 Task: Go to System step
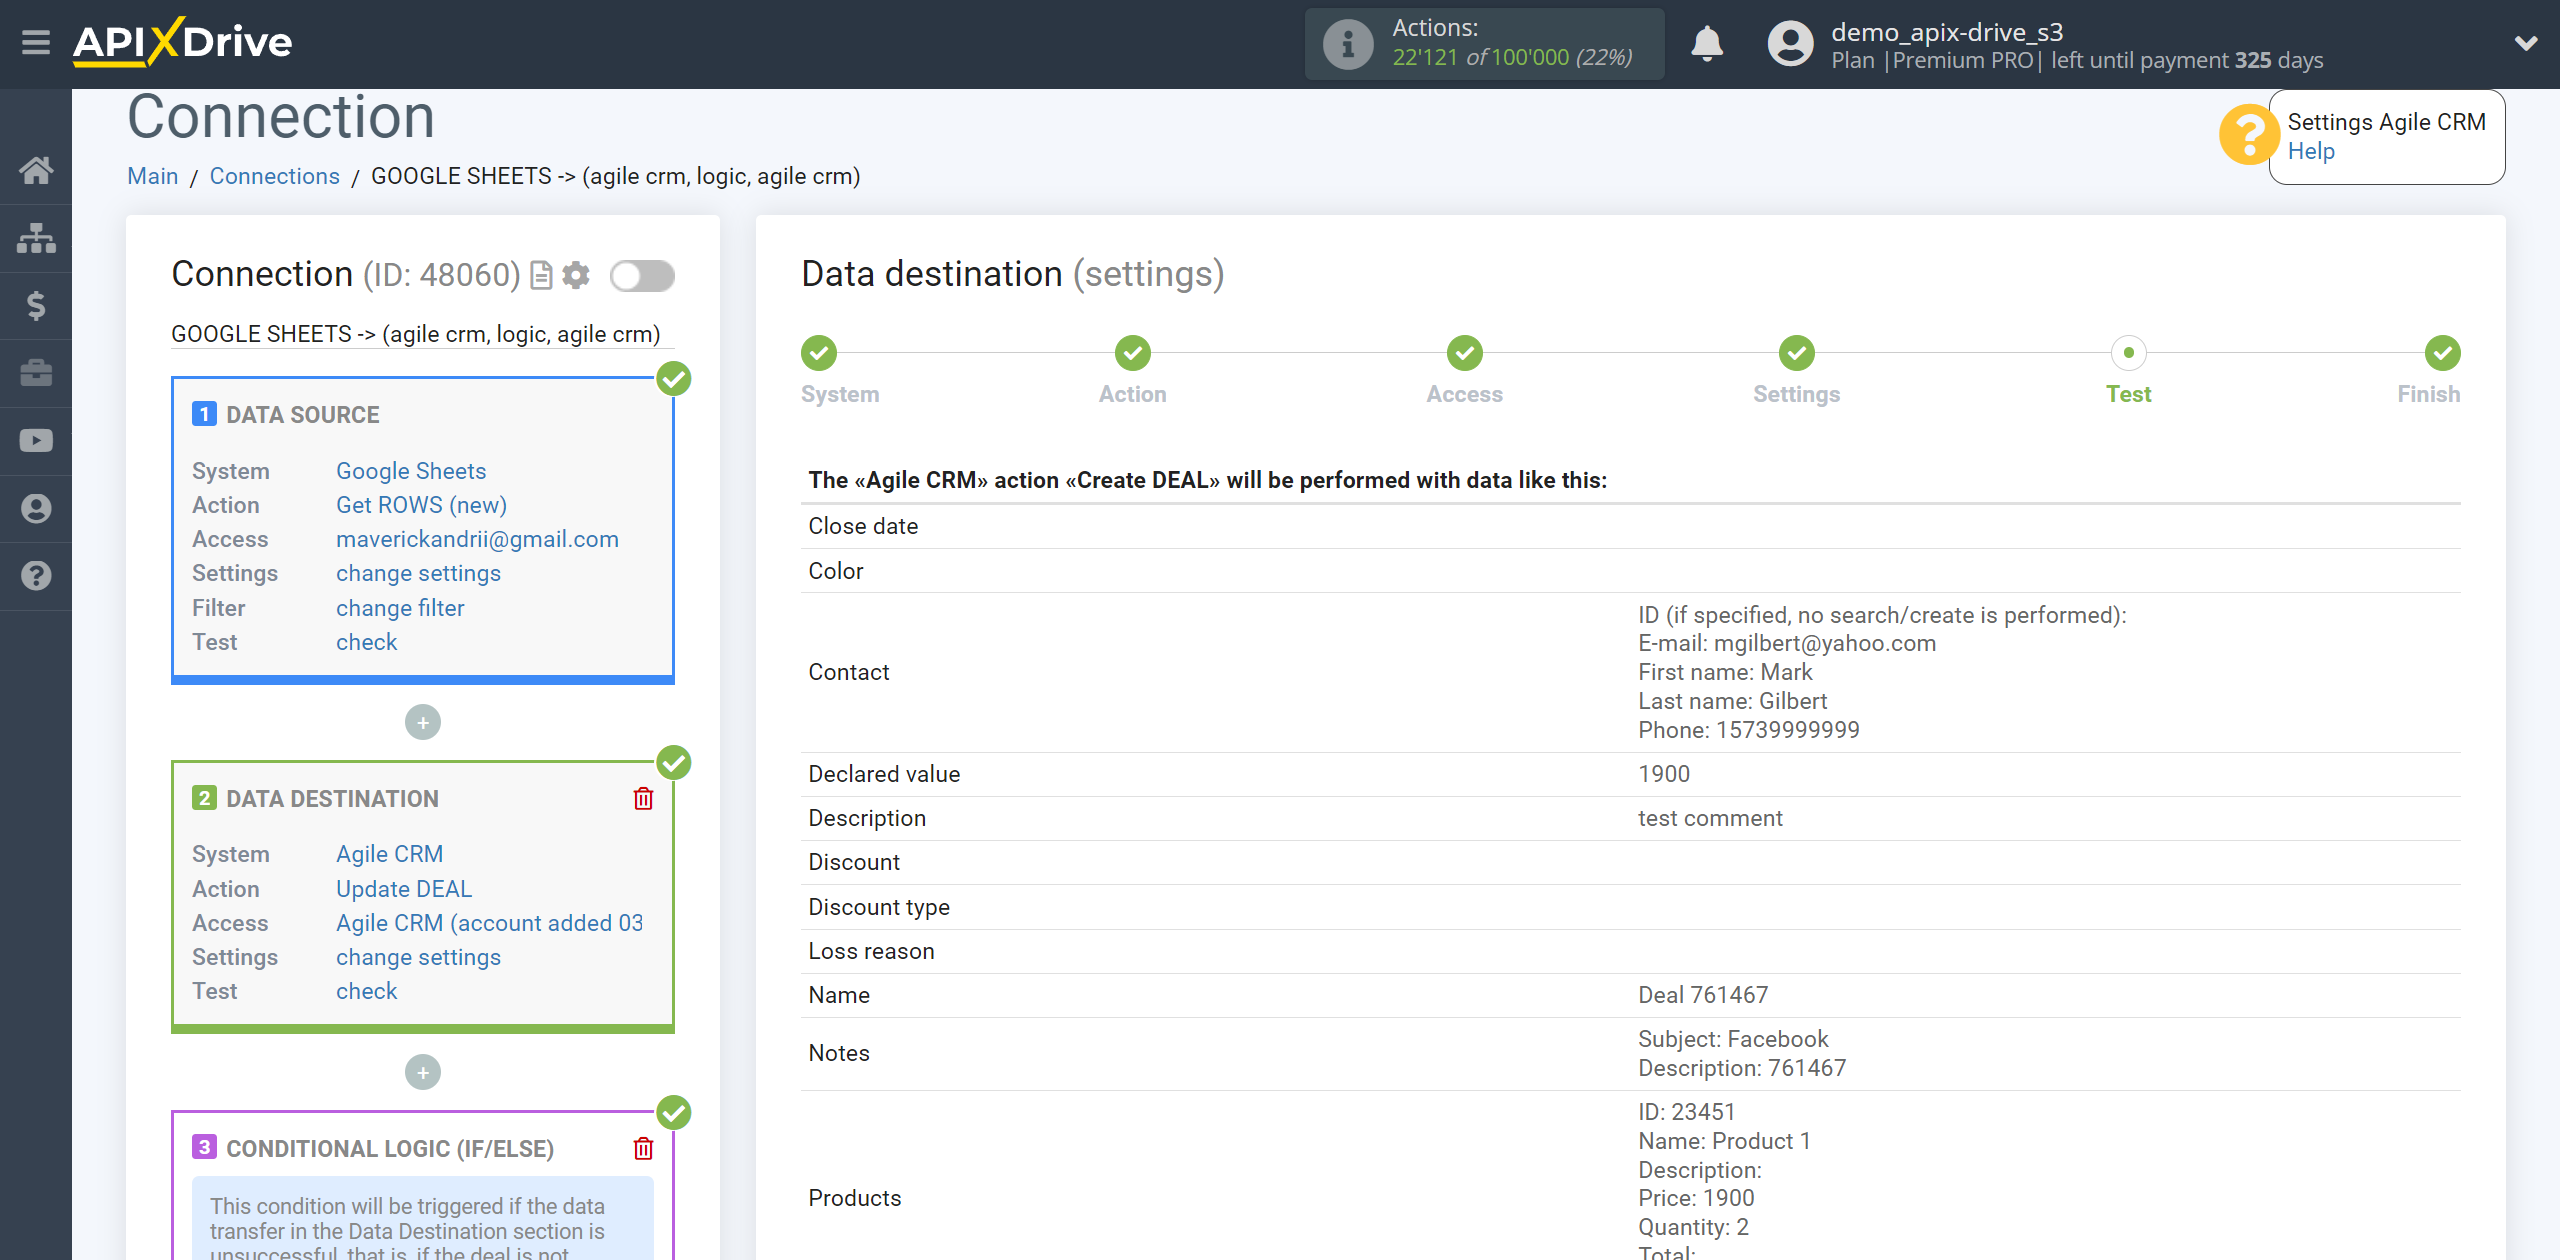[x=819, y=353]
